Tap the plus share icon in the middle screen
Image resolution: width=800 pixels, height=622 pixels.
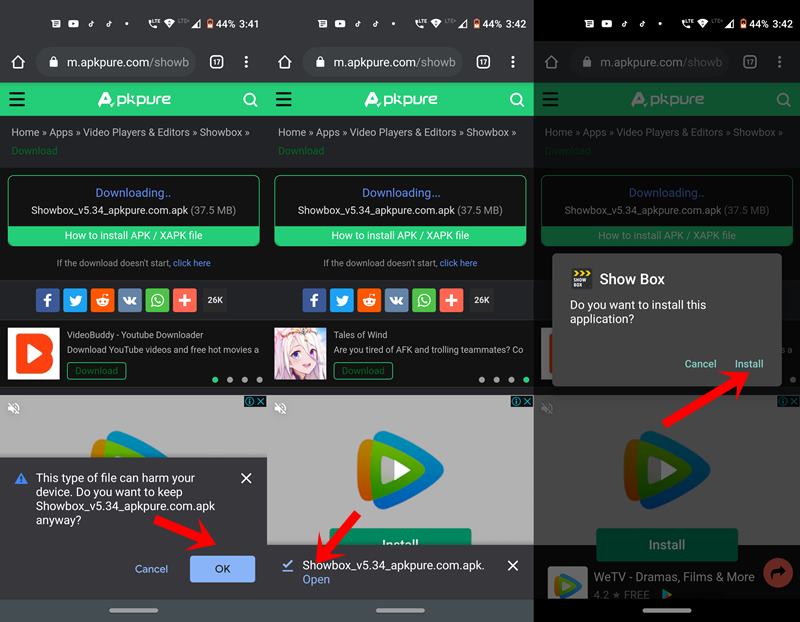tap(452, 300)
